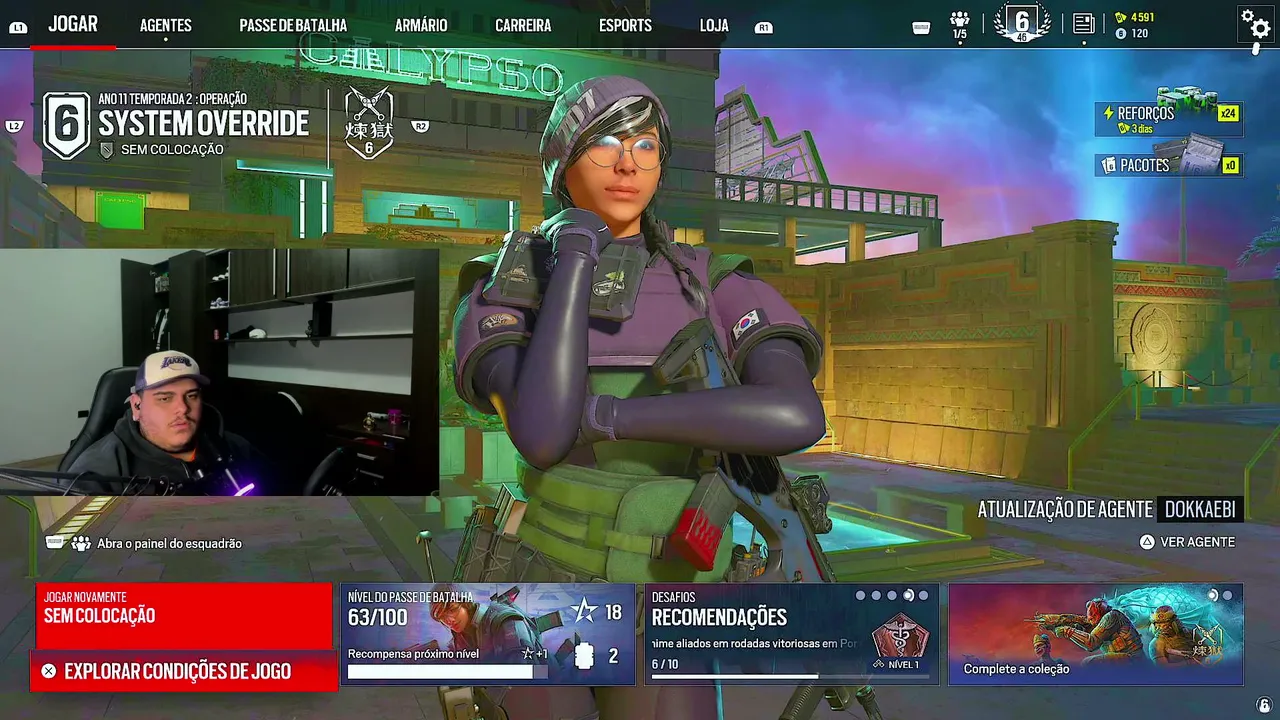This screenshot has width=1280, height=720.
Task: Open the Carreira tab
Action: pos(523,25)
